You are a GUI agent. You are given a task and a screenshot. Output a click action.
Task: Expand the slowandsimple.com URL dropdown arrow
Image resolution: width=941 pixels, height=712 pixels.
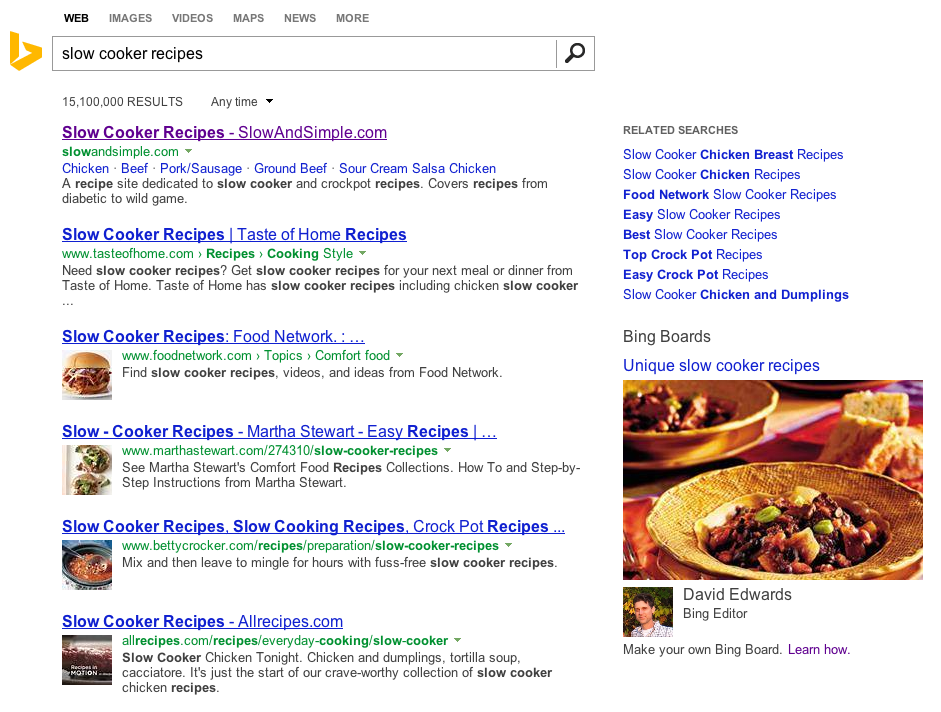pyautogui.click(x=188, y=151)
